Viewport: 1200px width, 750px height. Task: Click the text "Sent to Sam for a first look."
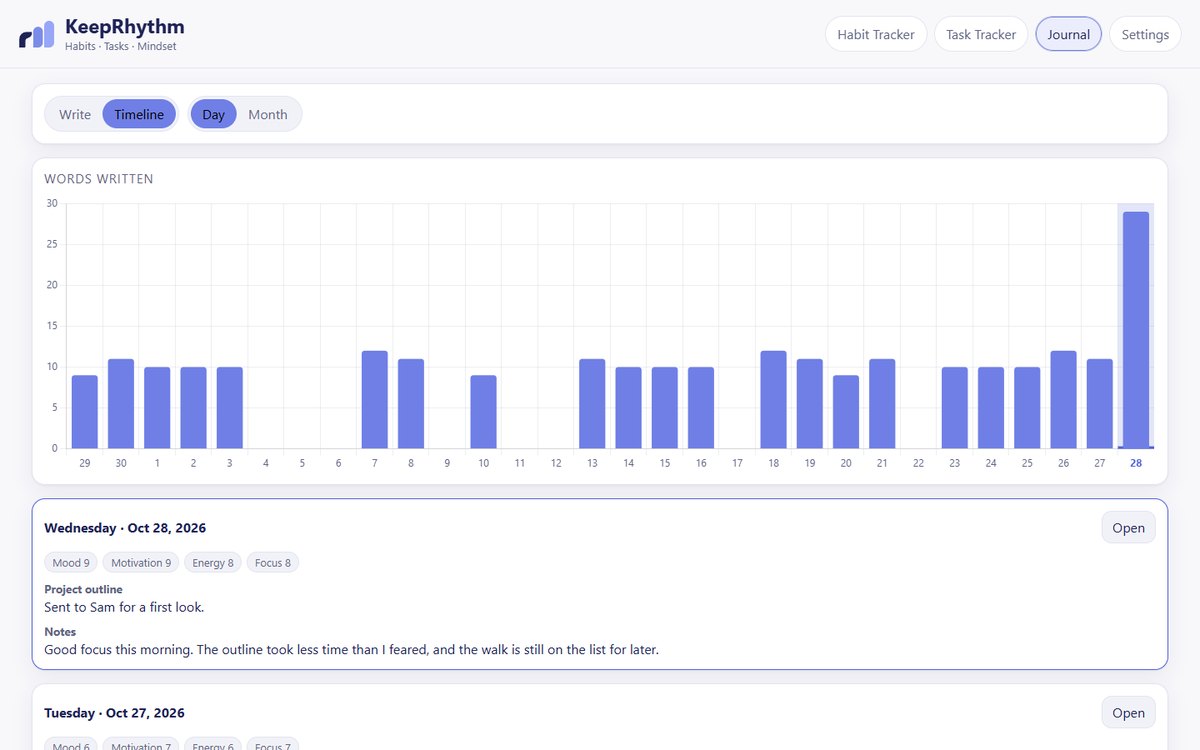coord(125,607)
